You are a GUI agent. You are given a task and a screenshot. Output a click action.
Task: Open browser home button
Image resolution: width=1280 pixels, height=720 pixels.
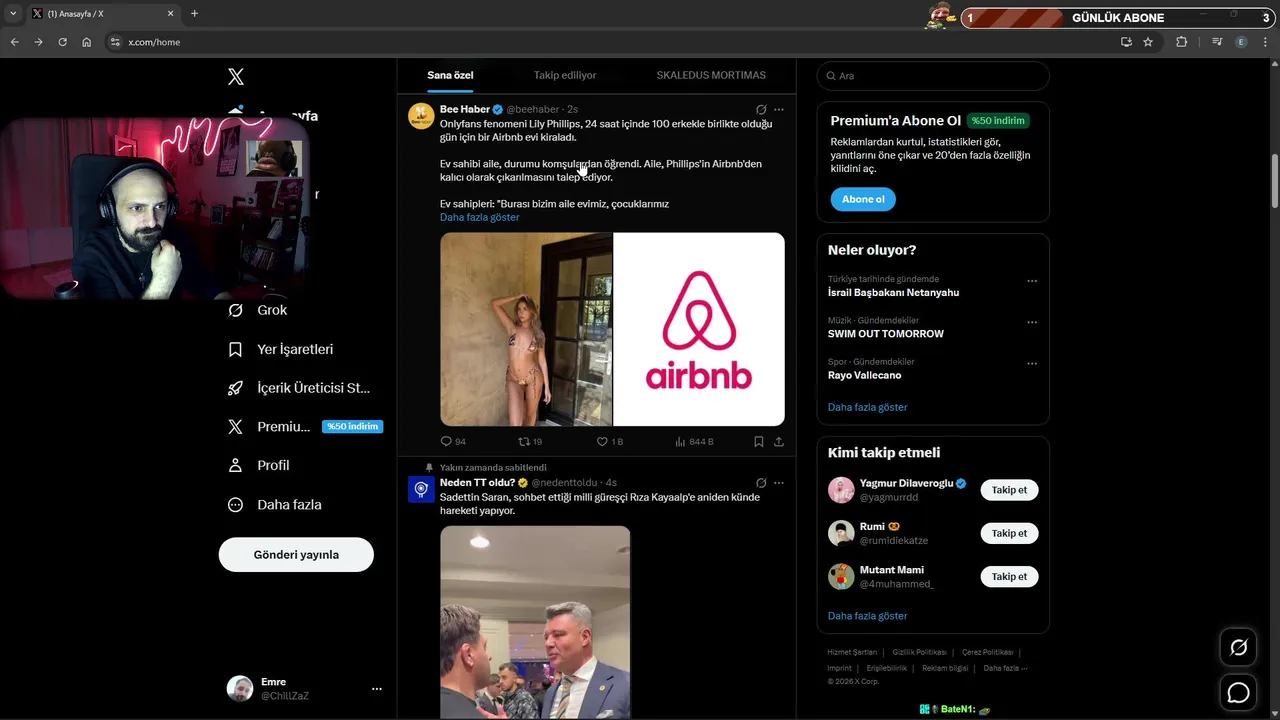pos(87,42)
